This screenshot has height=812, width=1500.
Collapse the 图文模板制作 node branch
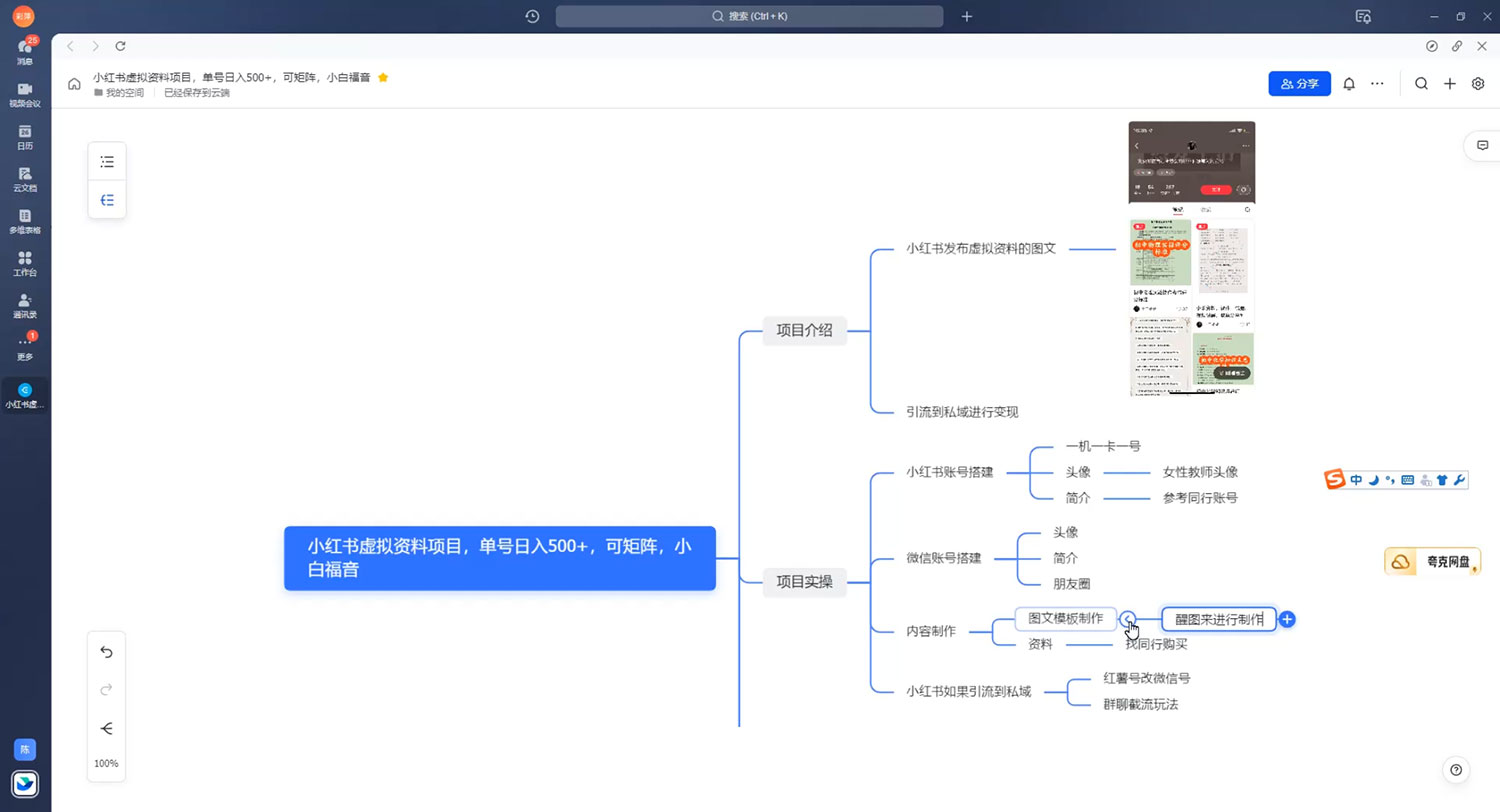[1128, 619]
